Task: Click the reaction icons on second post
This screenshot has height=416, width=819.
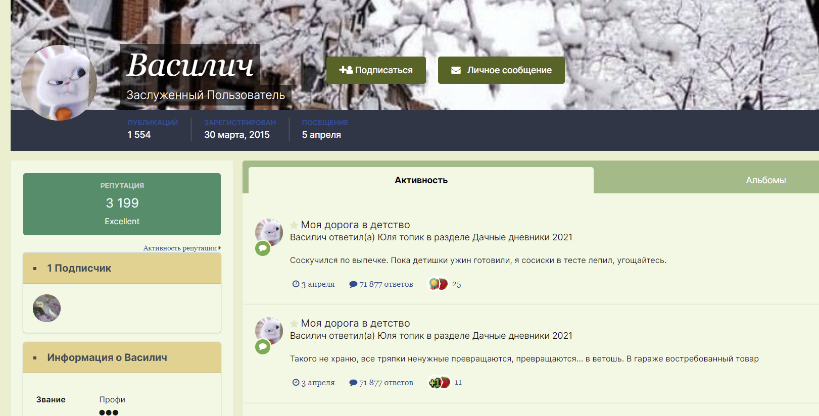Action: [438, 383]
